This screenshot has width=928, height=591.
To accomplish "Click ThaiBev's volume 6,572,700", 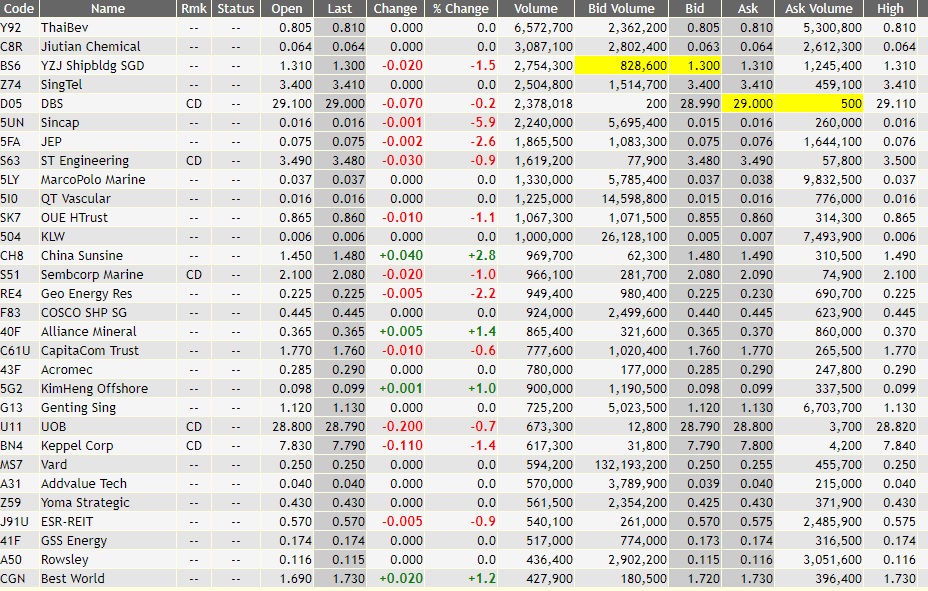I will click(543, 28).
